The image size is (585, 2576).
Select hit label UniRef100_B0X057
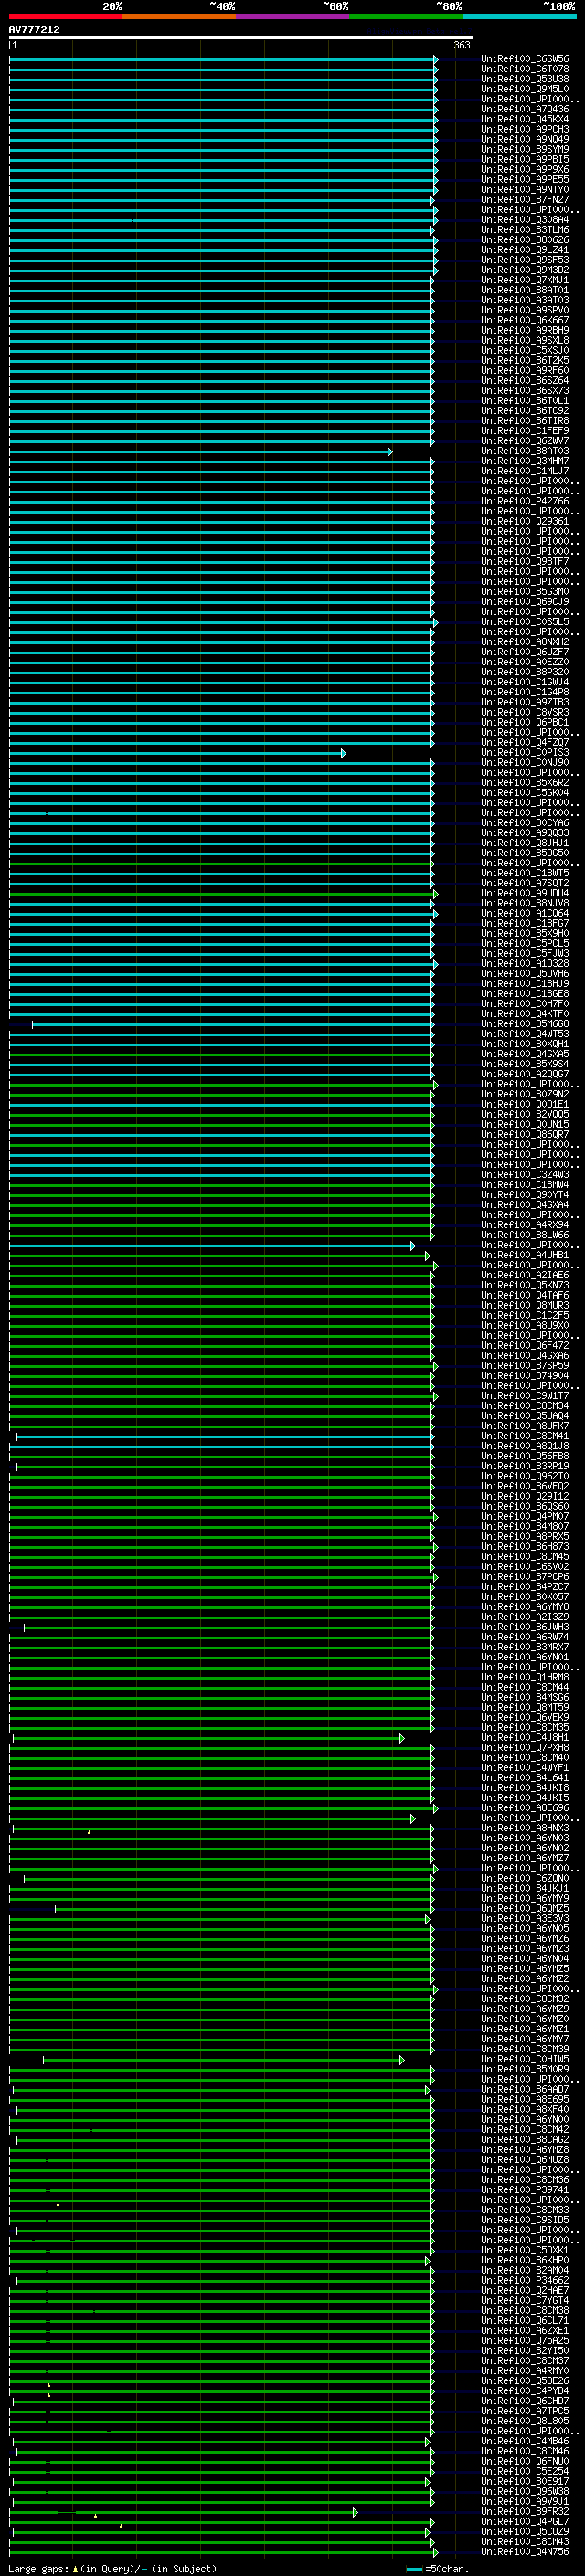pyautogui.click(x=525, y=1597)
